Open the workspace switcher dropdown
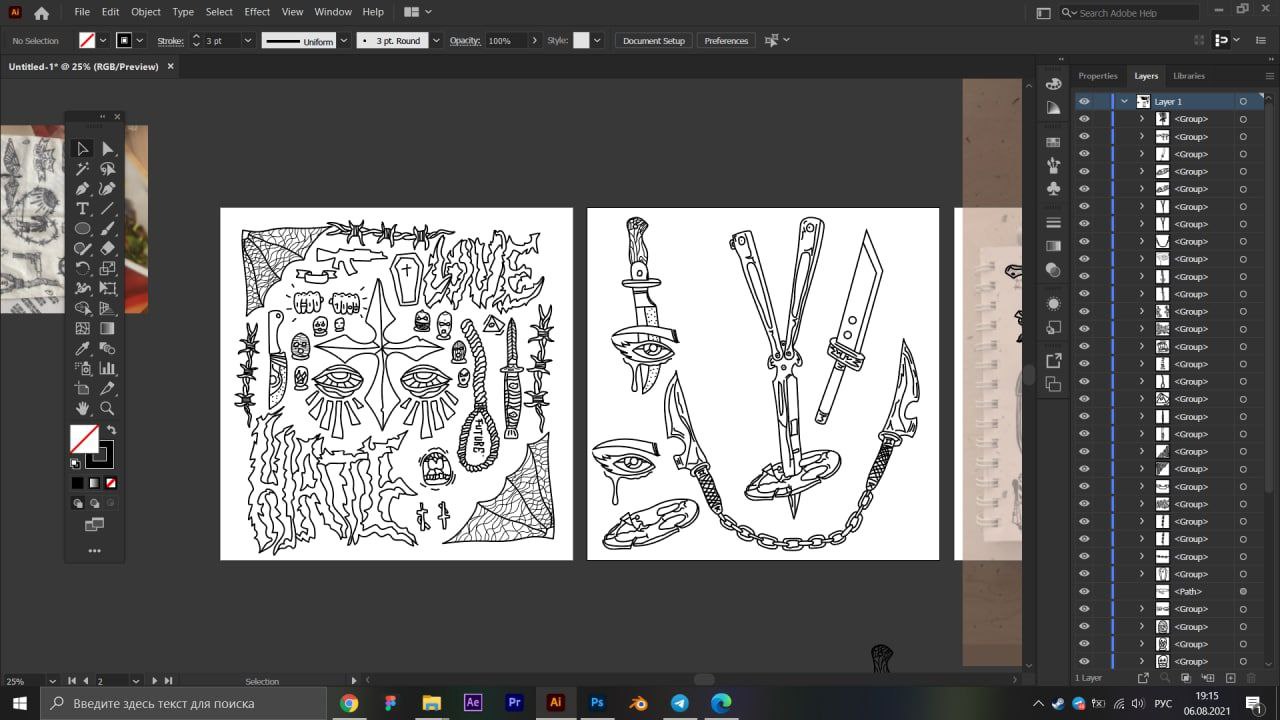 [418, 12]
